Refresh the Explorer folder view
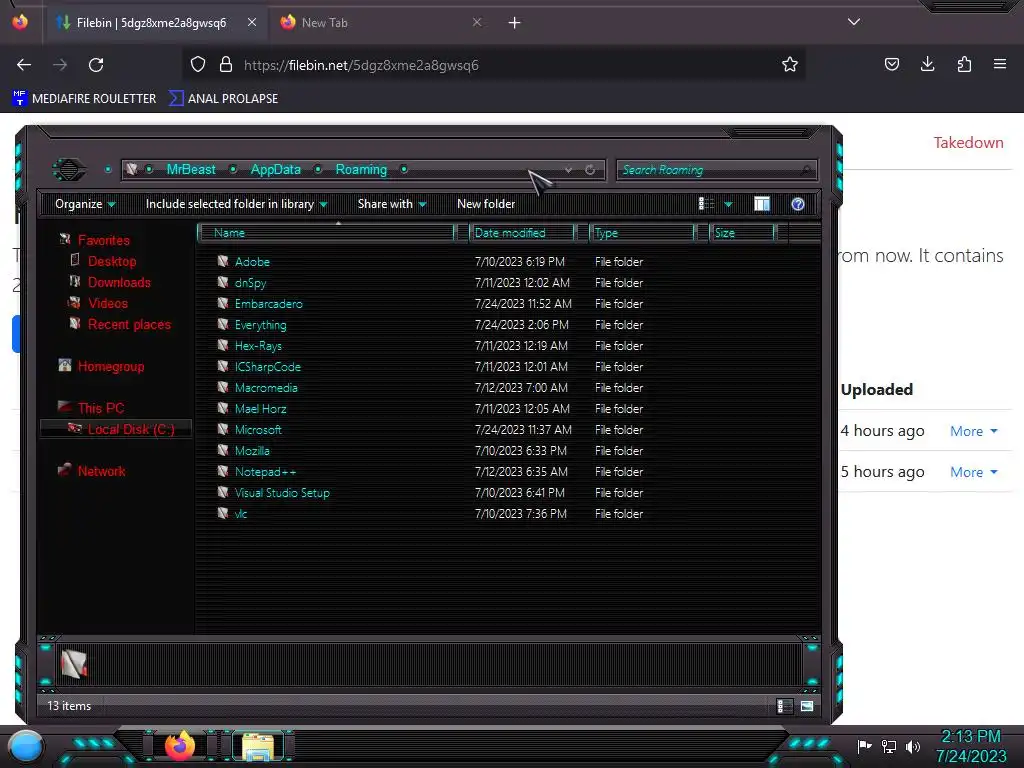 tap(590, 170)
